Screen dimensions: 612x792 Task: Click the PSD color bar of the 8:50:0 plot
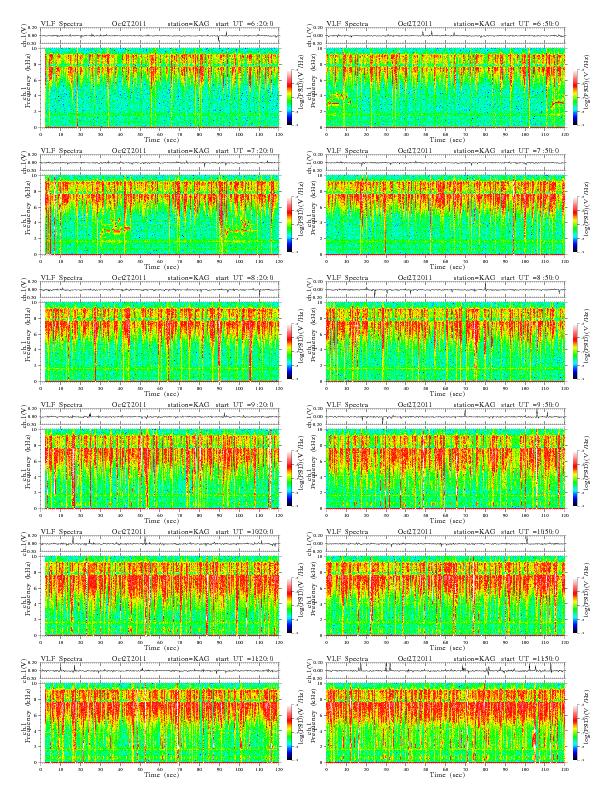pyautogui.click(x=576, y=351)
